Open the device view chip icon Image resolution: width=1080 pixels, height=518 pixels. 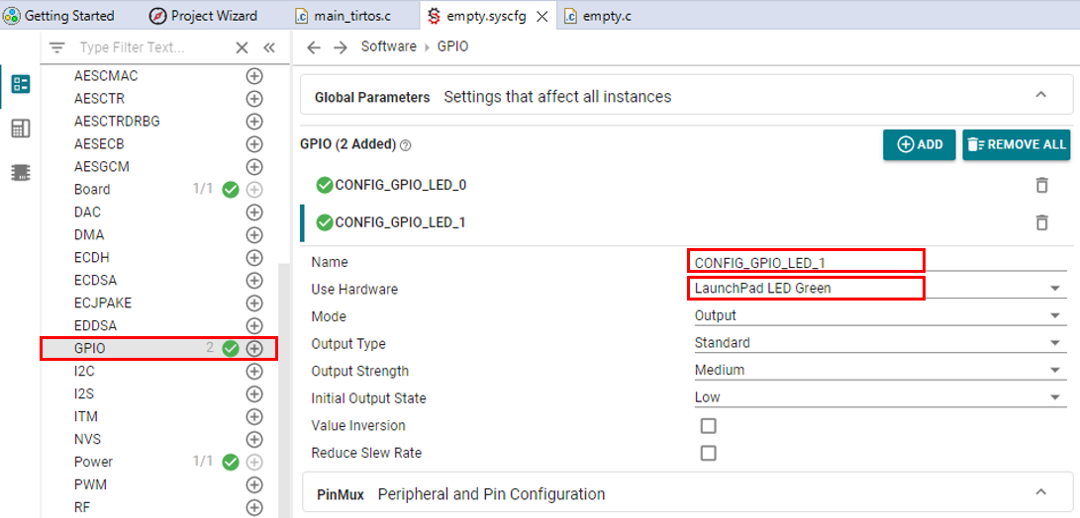tap(20, 173)
